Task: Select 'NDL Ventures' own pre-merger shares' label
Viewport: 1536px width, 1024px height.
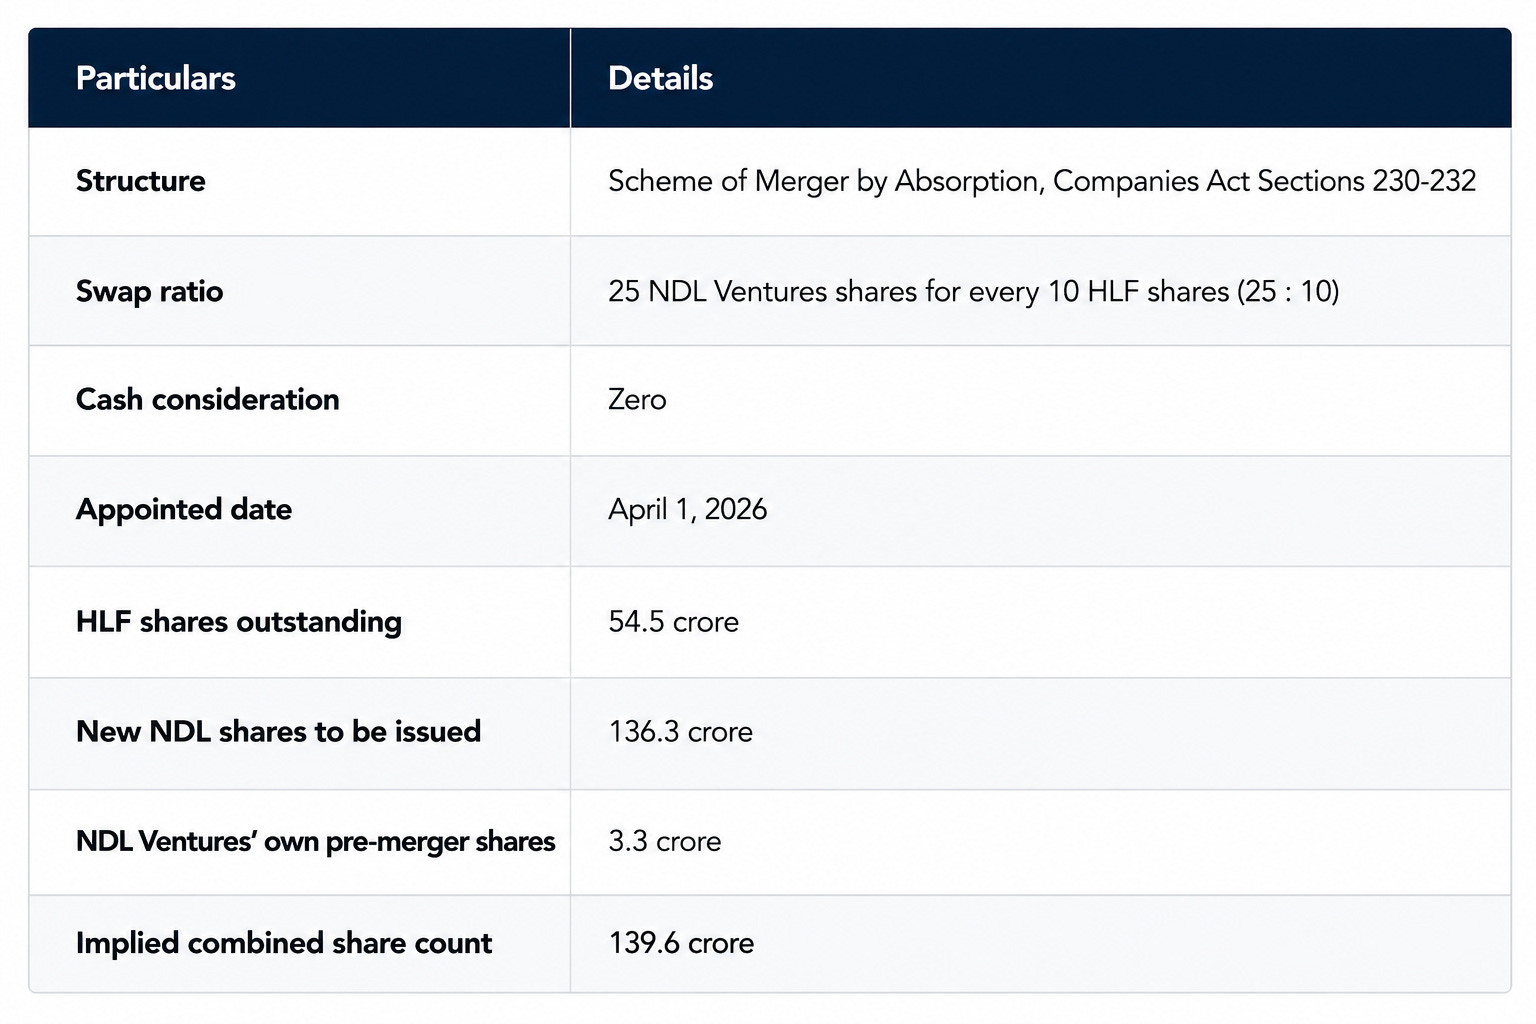Action: pyautogui.click(x=316, y=841)
